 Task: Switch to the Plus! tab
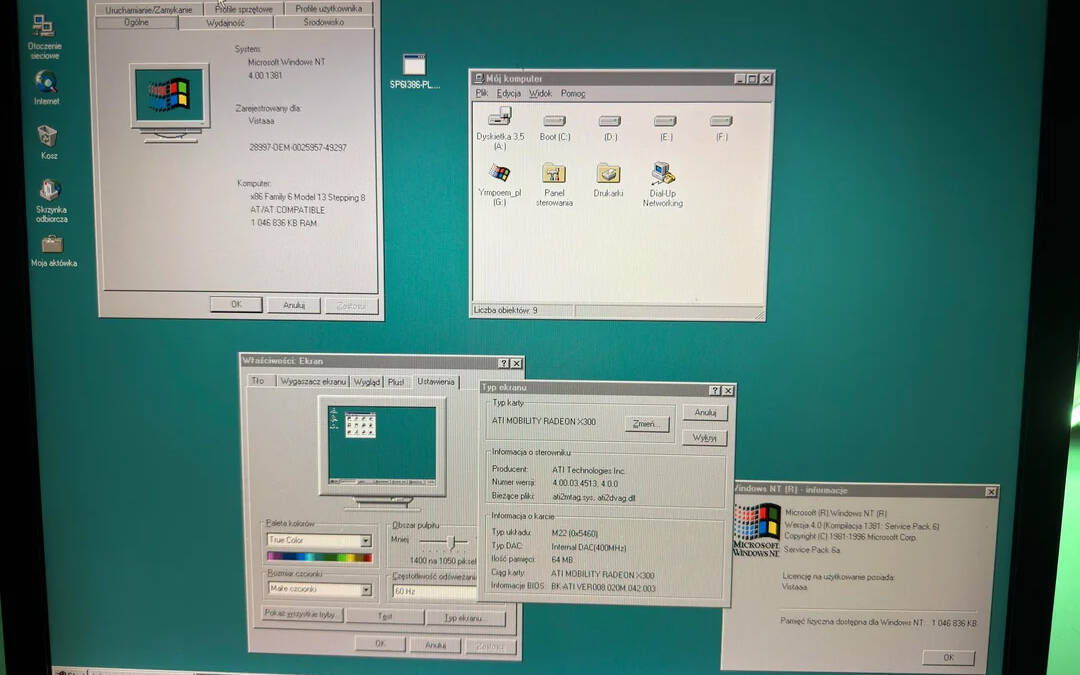point(396,382)
